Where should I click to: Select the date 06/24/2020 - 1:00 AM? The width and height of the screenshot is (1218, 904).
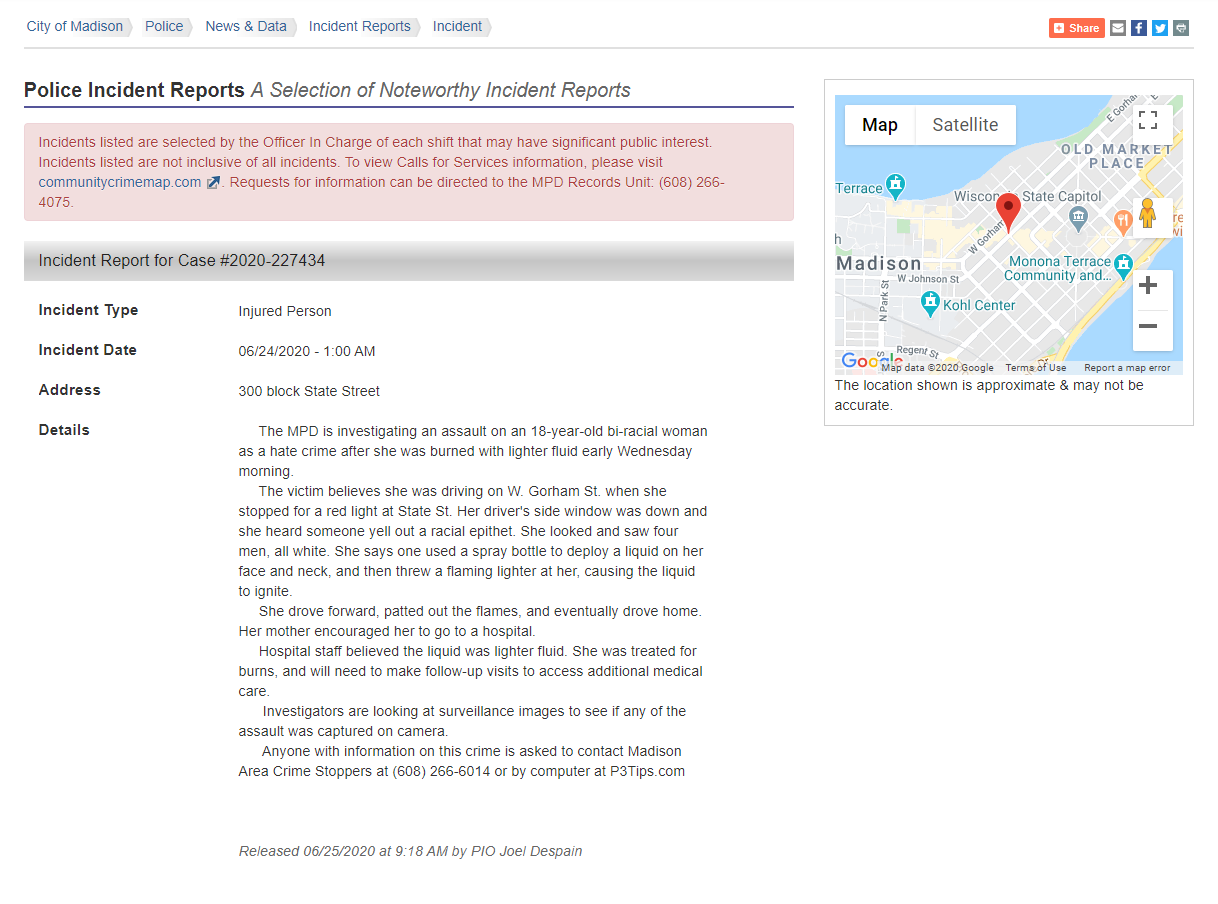click(x=307, y=351)
